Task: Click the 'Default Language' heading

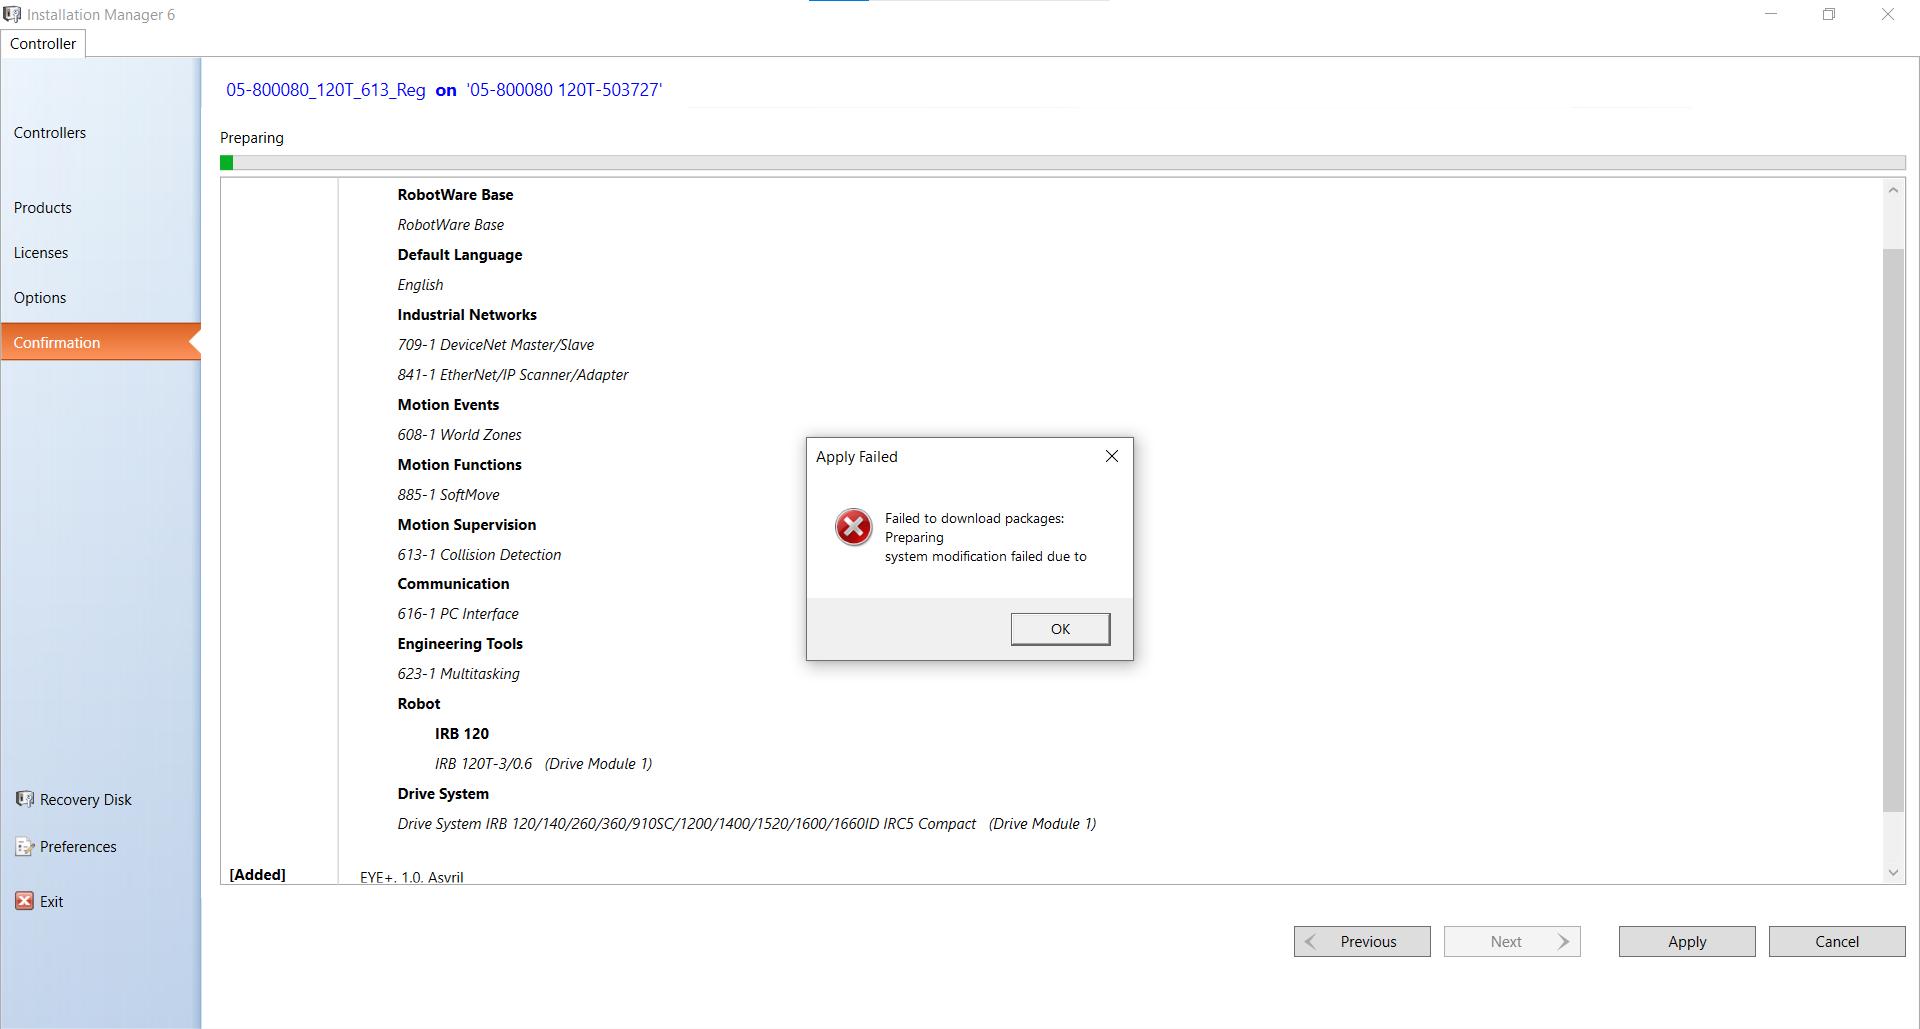Action: pos(460,255)
